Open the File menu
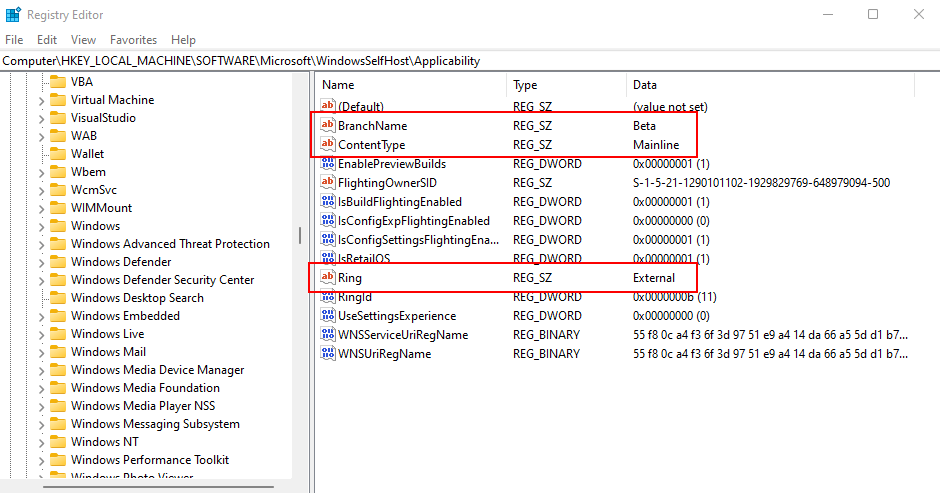The height and width of the screenshot is (493, 940). tap(14, 40)
